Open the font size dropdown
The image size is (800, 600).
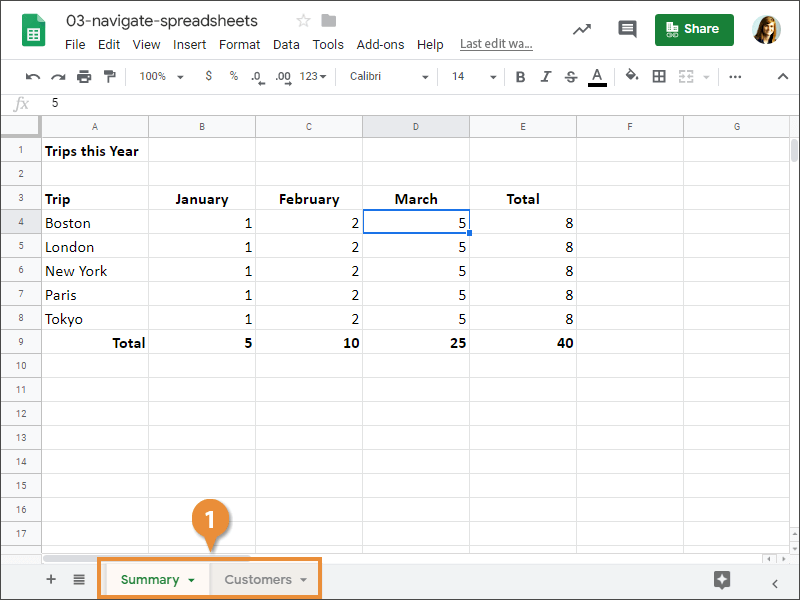tap(472, 76)
